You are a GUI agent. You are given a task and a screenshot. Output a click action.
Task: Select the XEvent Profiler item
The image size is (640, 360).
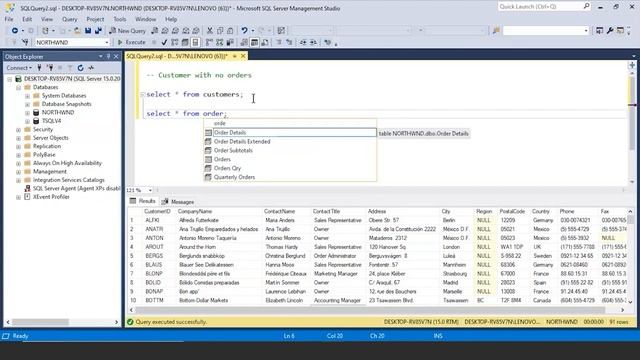click(x=51, y=197)
